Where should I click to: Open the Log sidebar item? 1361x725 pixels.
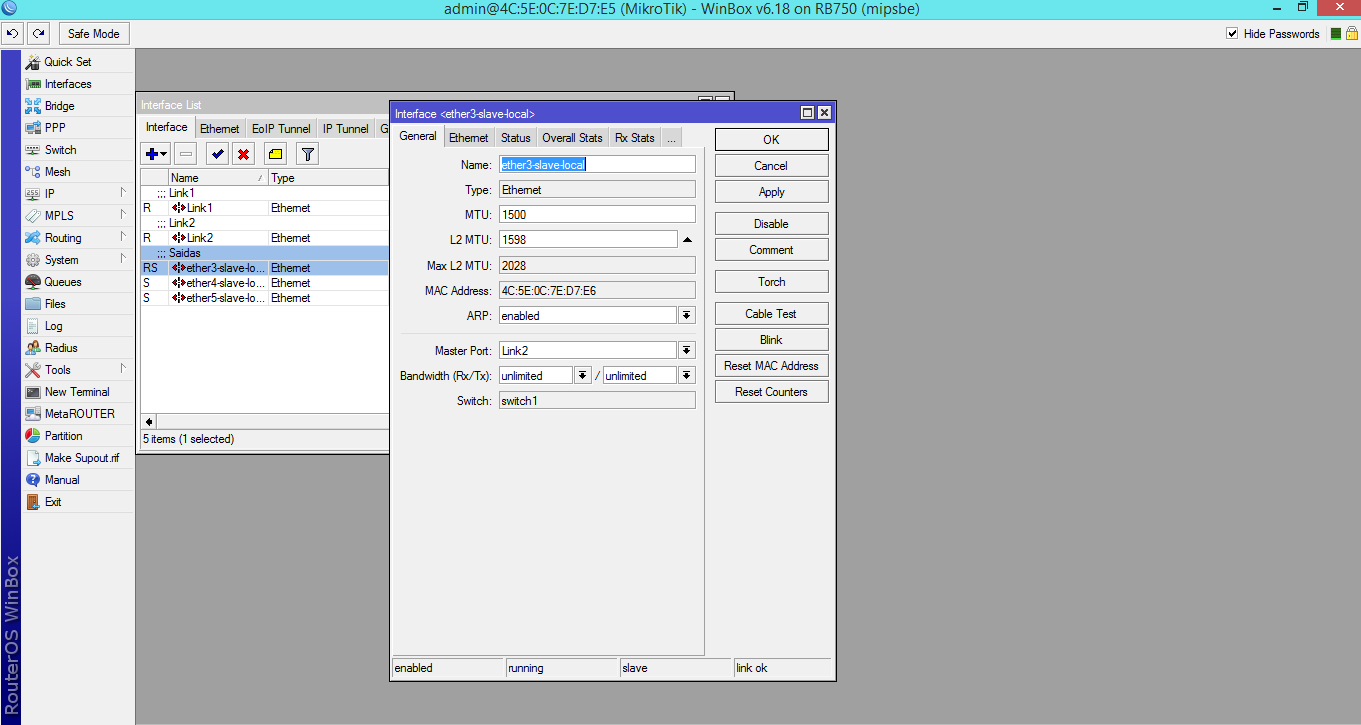(x=53, y=326)
